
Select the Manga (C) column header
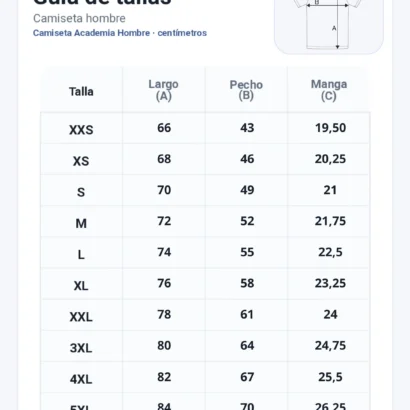[x=329, y=90]
